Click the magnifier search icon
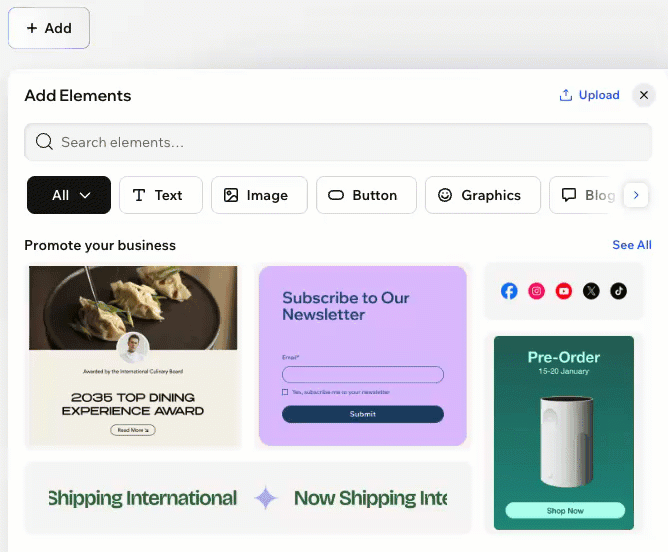Viewport: 668px width, 552px height. (44, 141)
